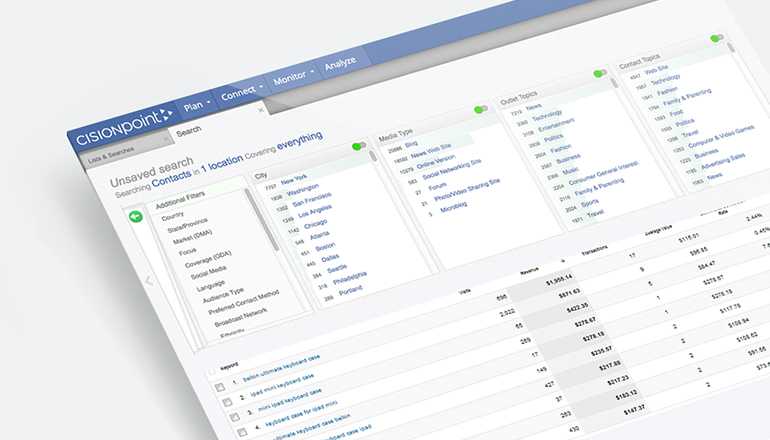Select the Social Media additional filter
This screenshot has height=440, width=770.
point(209,273)
